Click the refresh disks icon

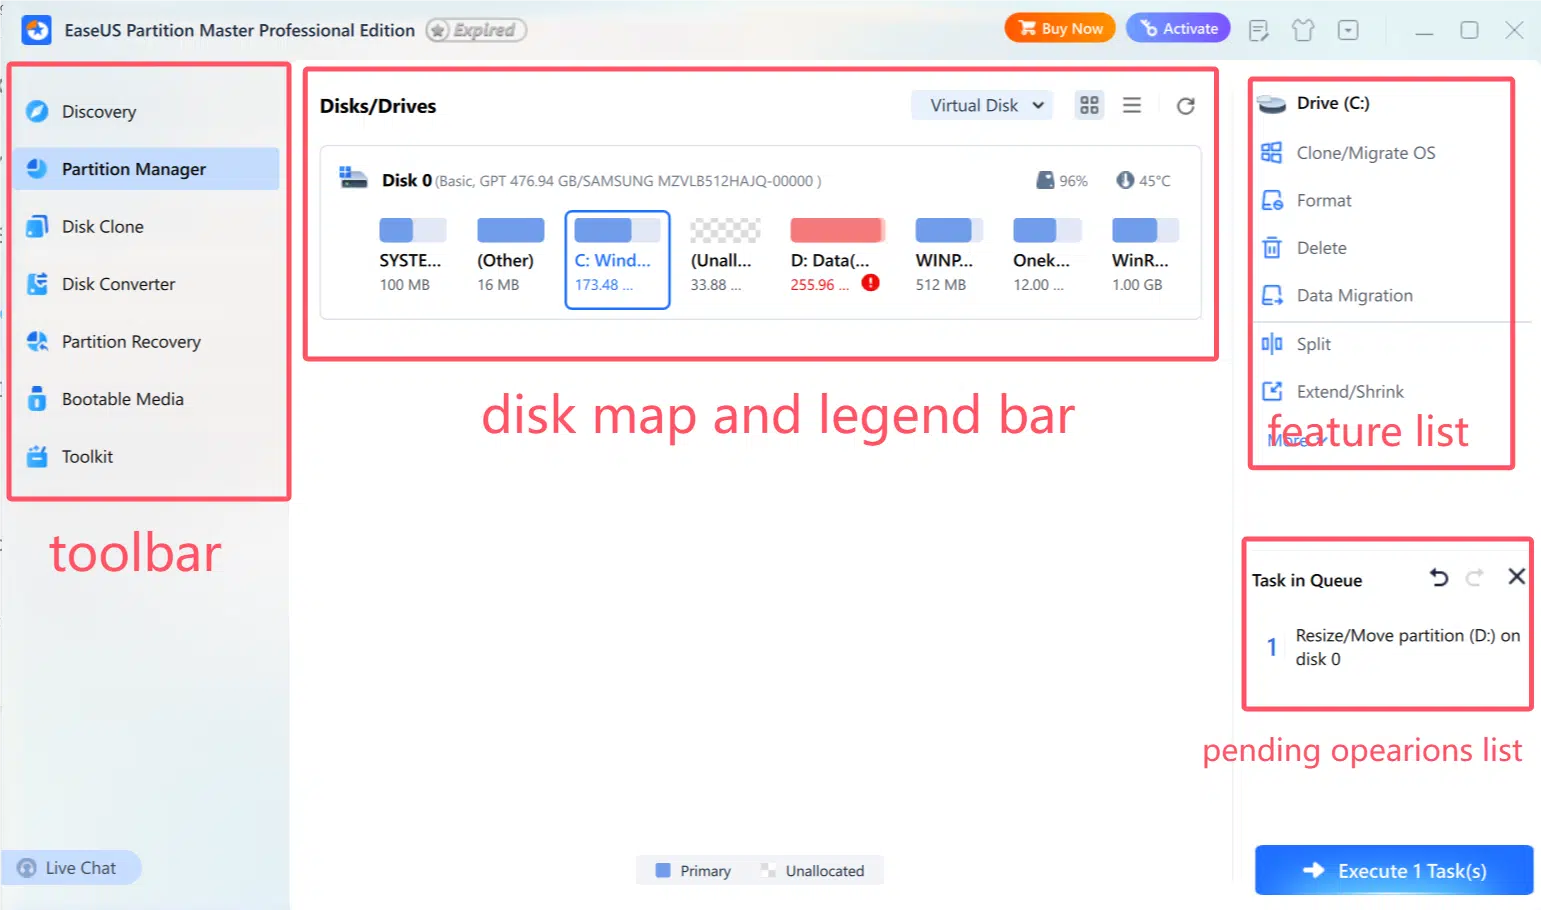tap(1185, 106)
